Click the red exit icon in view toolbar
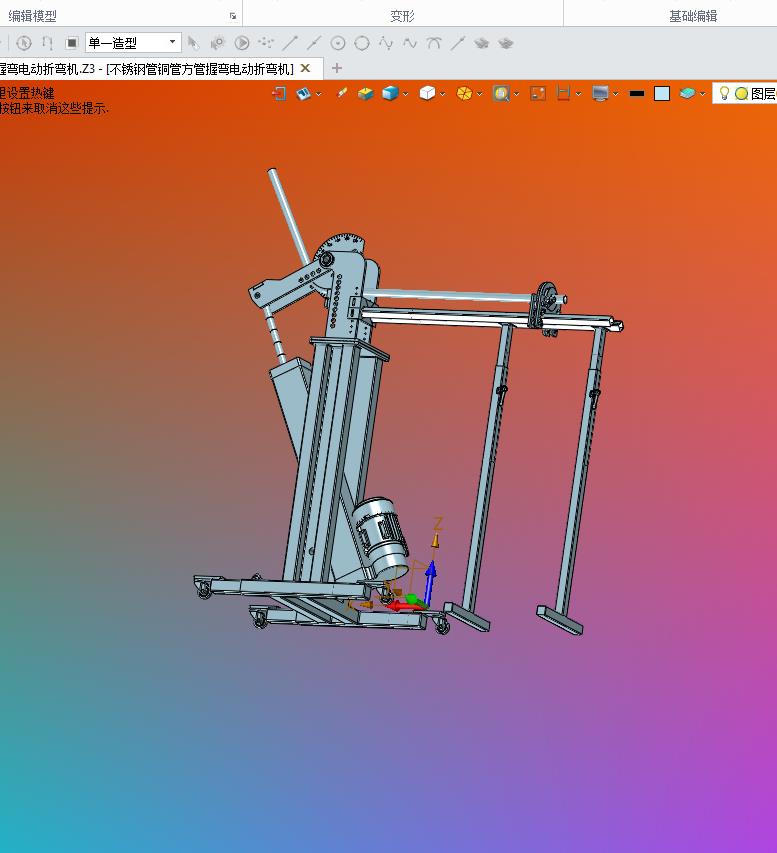 [279, 94]
